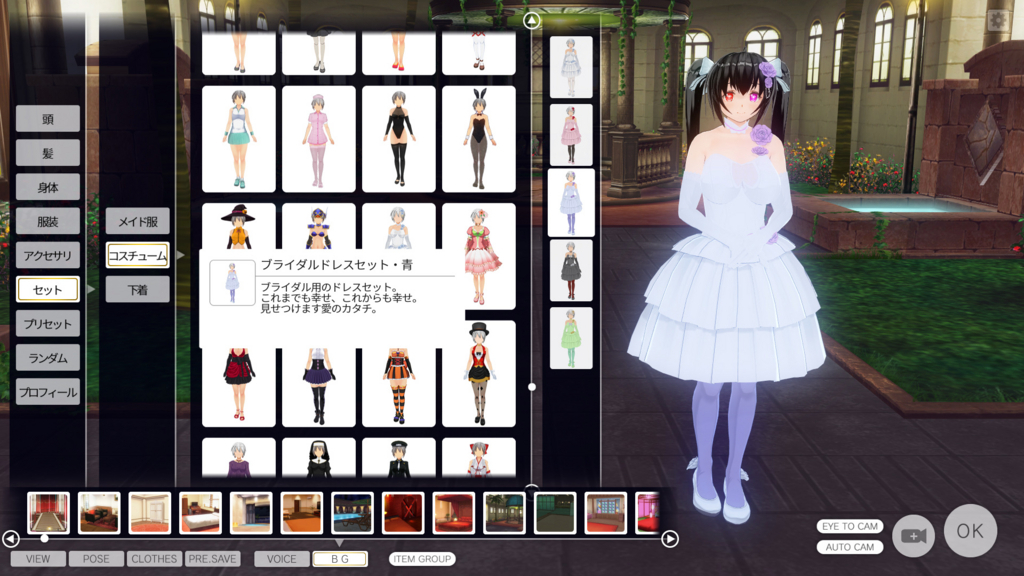Toggle AUTO CAM
Viewport: 1024px width, 576px height.
pos(850,547)
